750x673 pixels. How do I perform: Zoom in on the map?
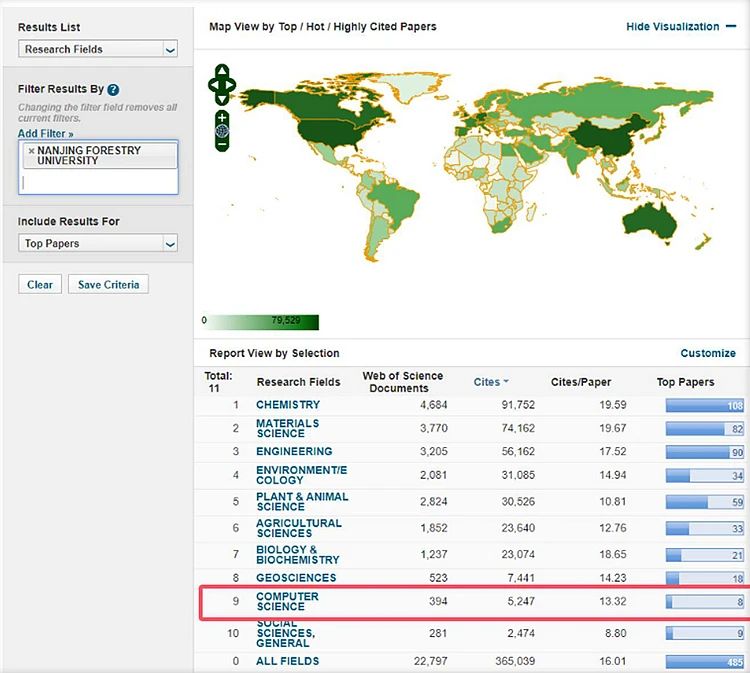pyautogui.click(x=222, y=117)
